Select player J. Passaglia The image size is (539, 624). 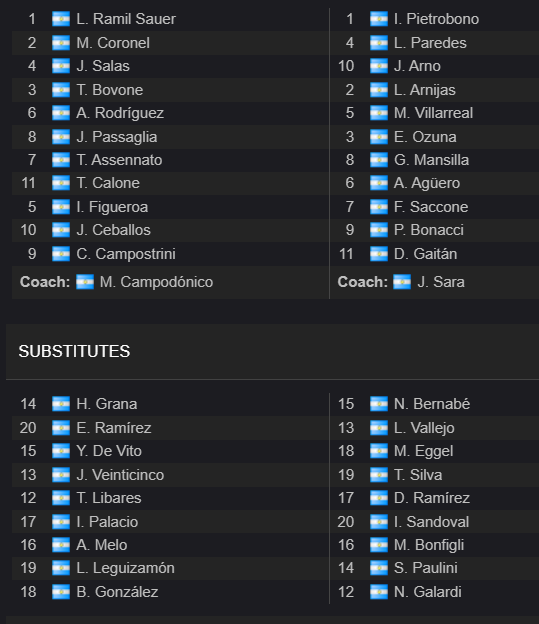coord(117,137)
